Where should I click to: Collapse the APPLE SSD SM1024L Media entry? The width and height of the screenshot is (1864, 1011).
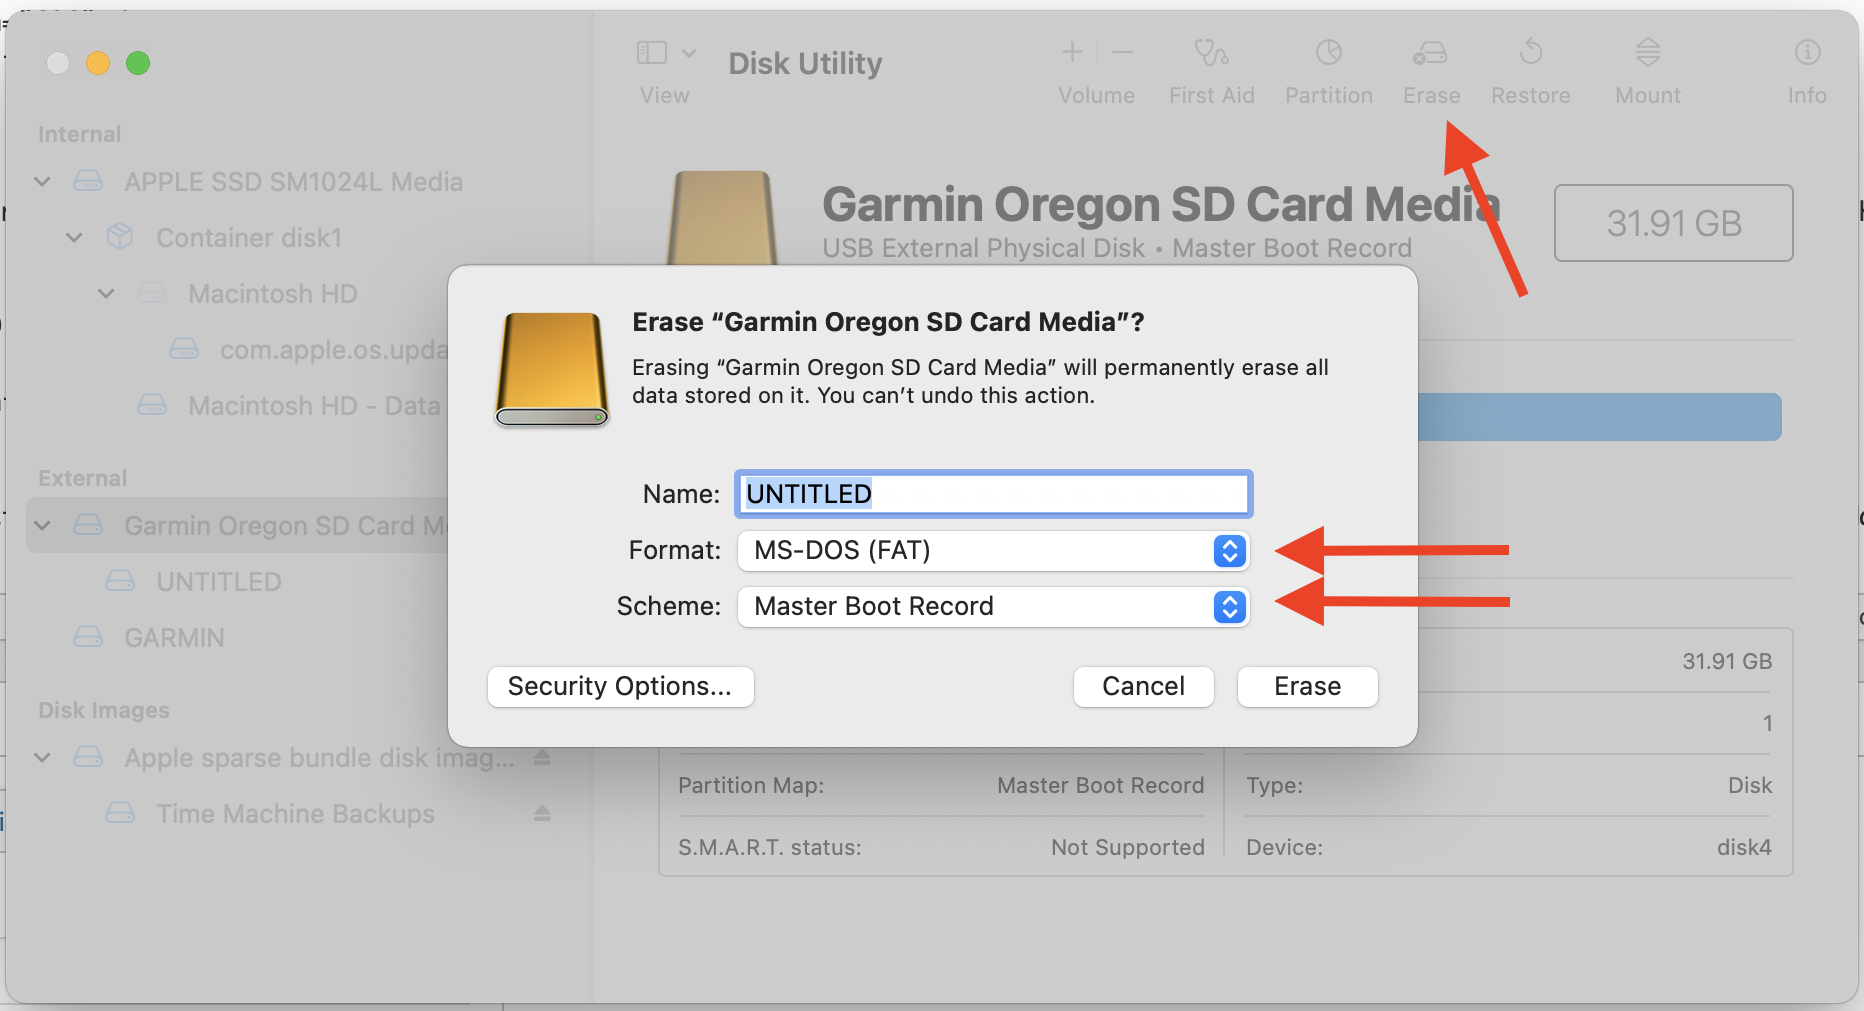pos(42,182)
